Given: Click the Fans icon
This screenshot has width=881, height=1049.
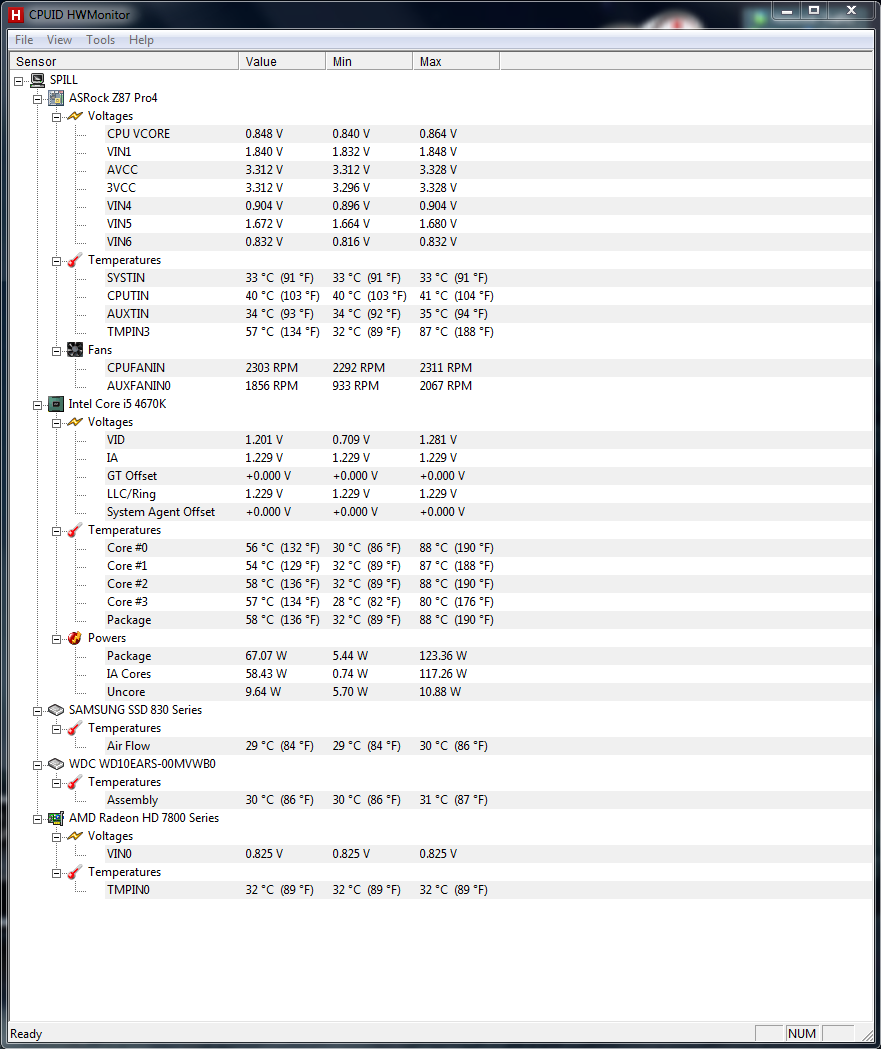Looking at the screenshot, I should pos(75,350).
